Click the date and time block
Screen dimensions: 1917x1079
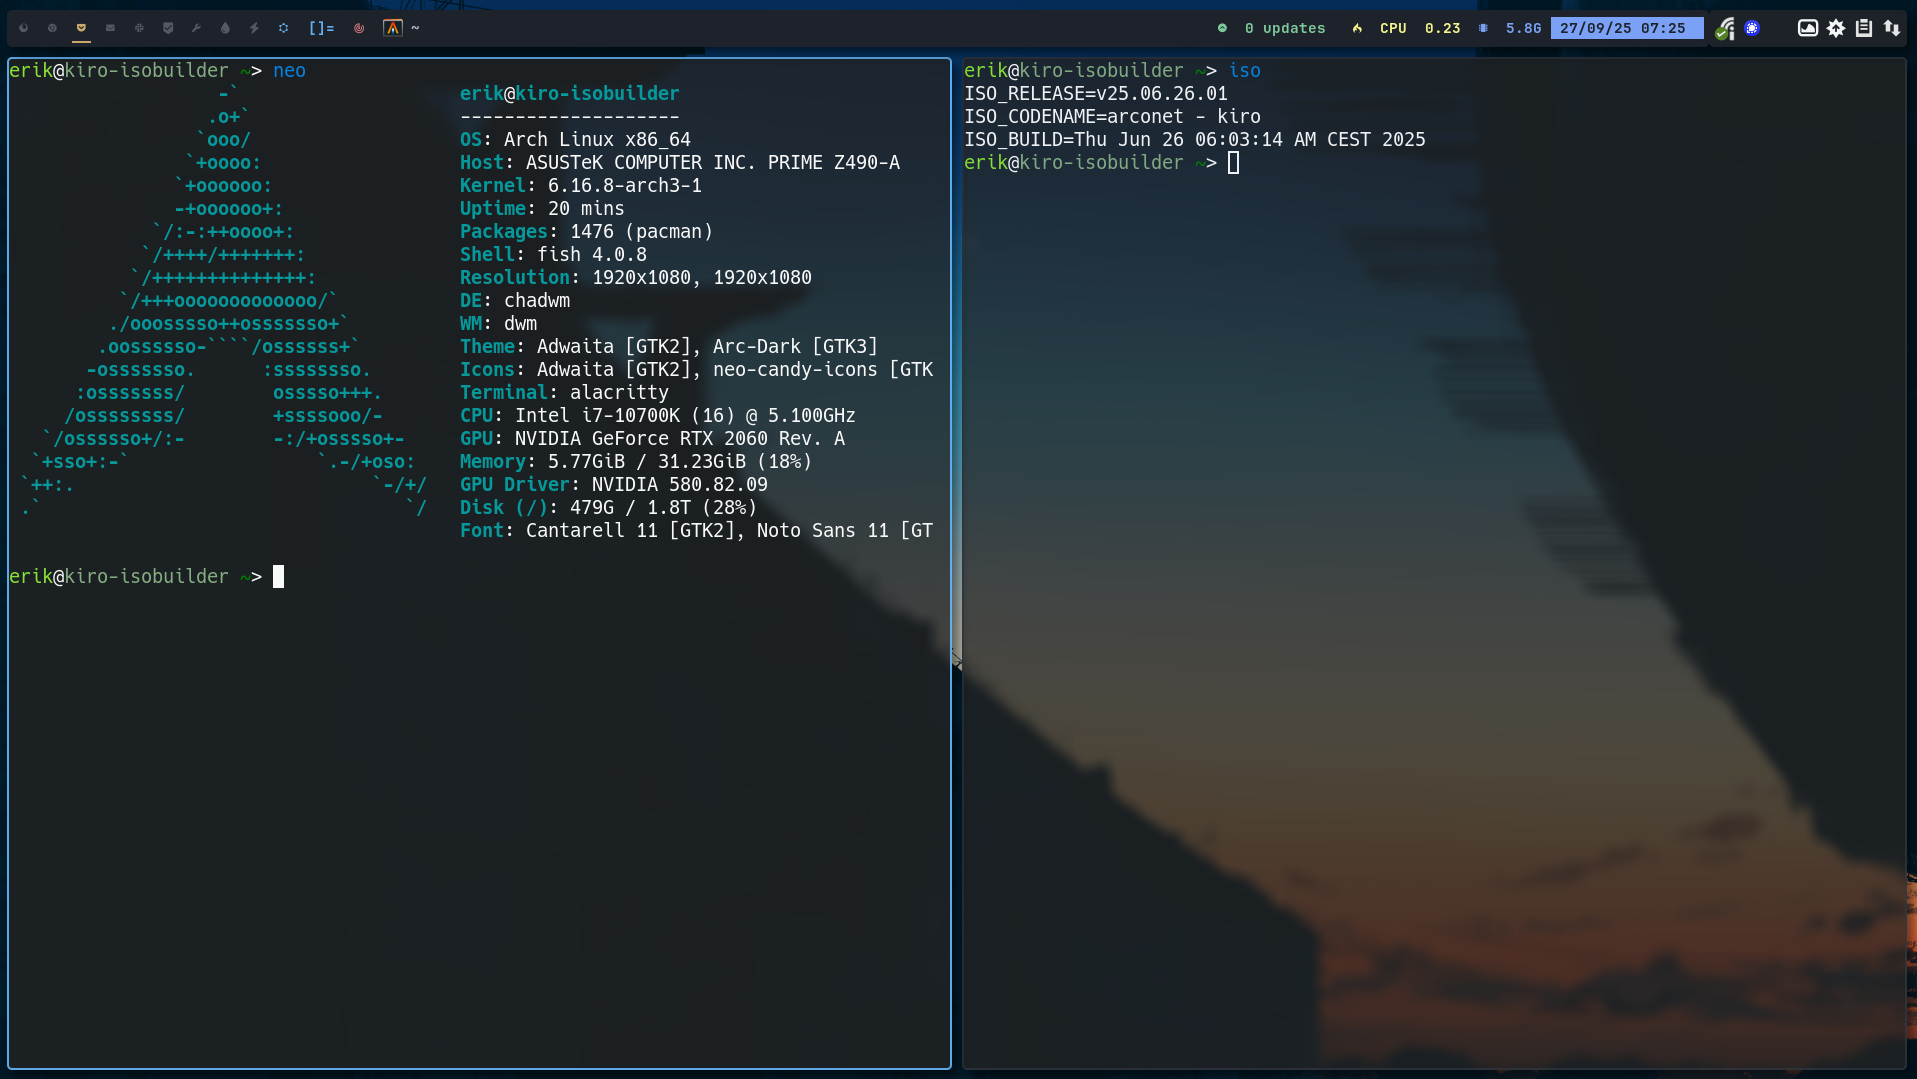(1627, 28)
